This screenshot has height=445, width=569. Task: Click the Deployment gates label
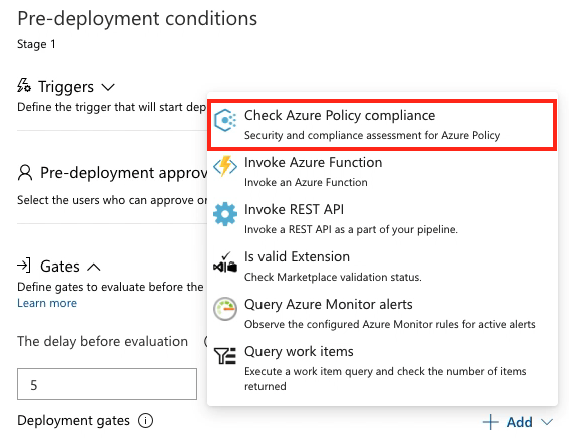pos(73,421)
